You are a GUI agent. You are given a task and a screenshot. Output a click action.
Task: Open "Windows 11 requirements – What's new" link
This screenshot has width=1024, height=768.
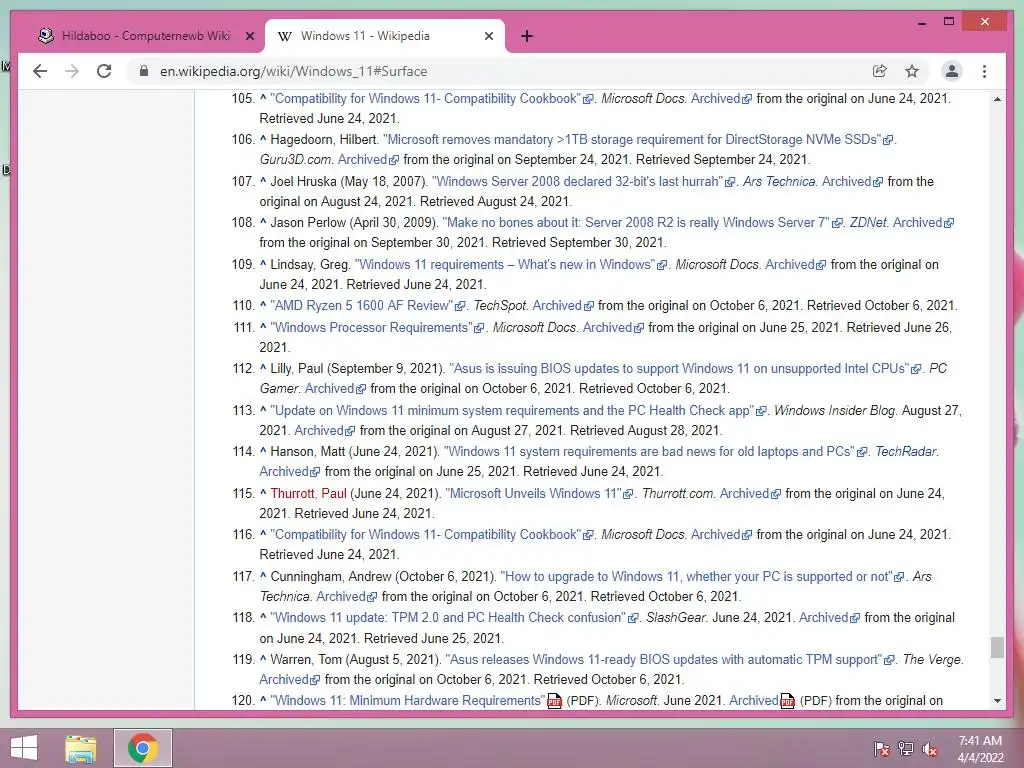(x=505, y=264)
